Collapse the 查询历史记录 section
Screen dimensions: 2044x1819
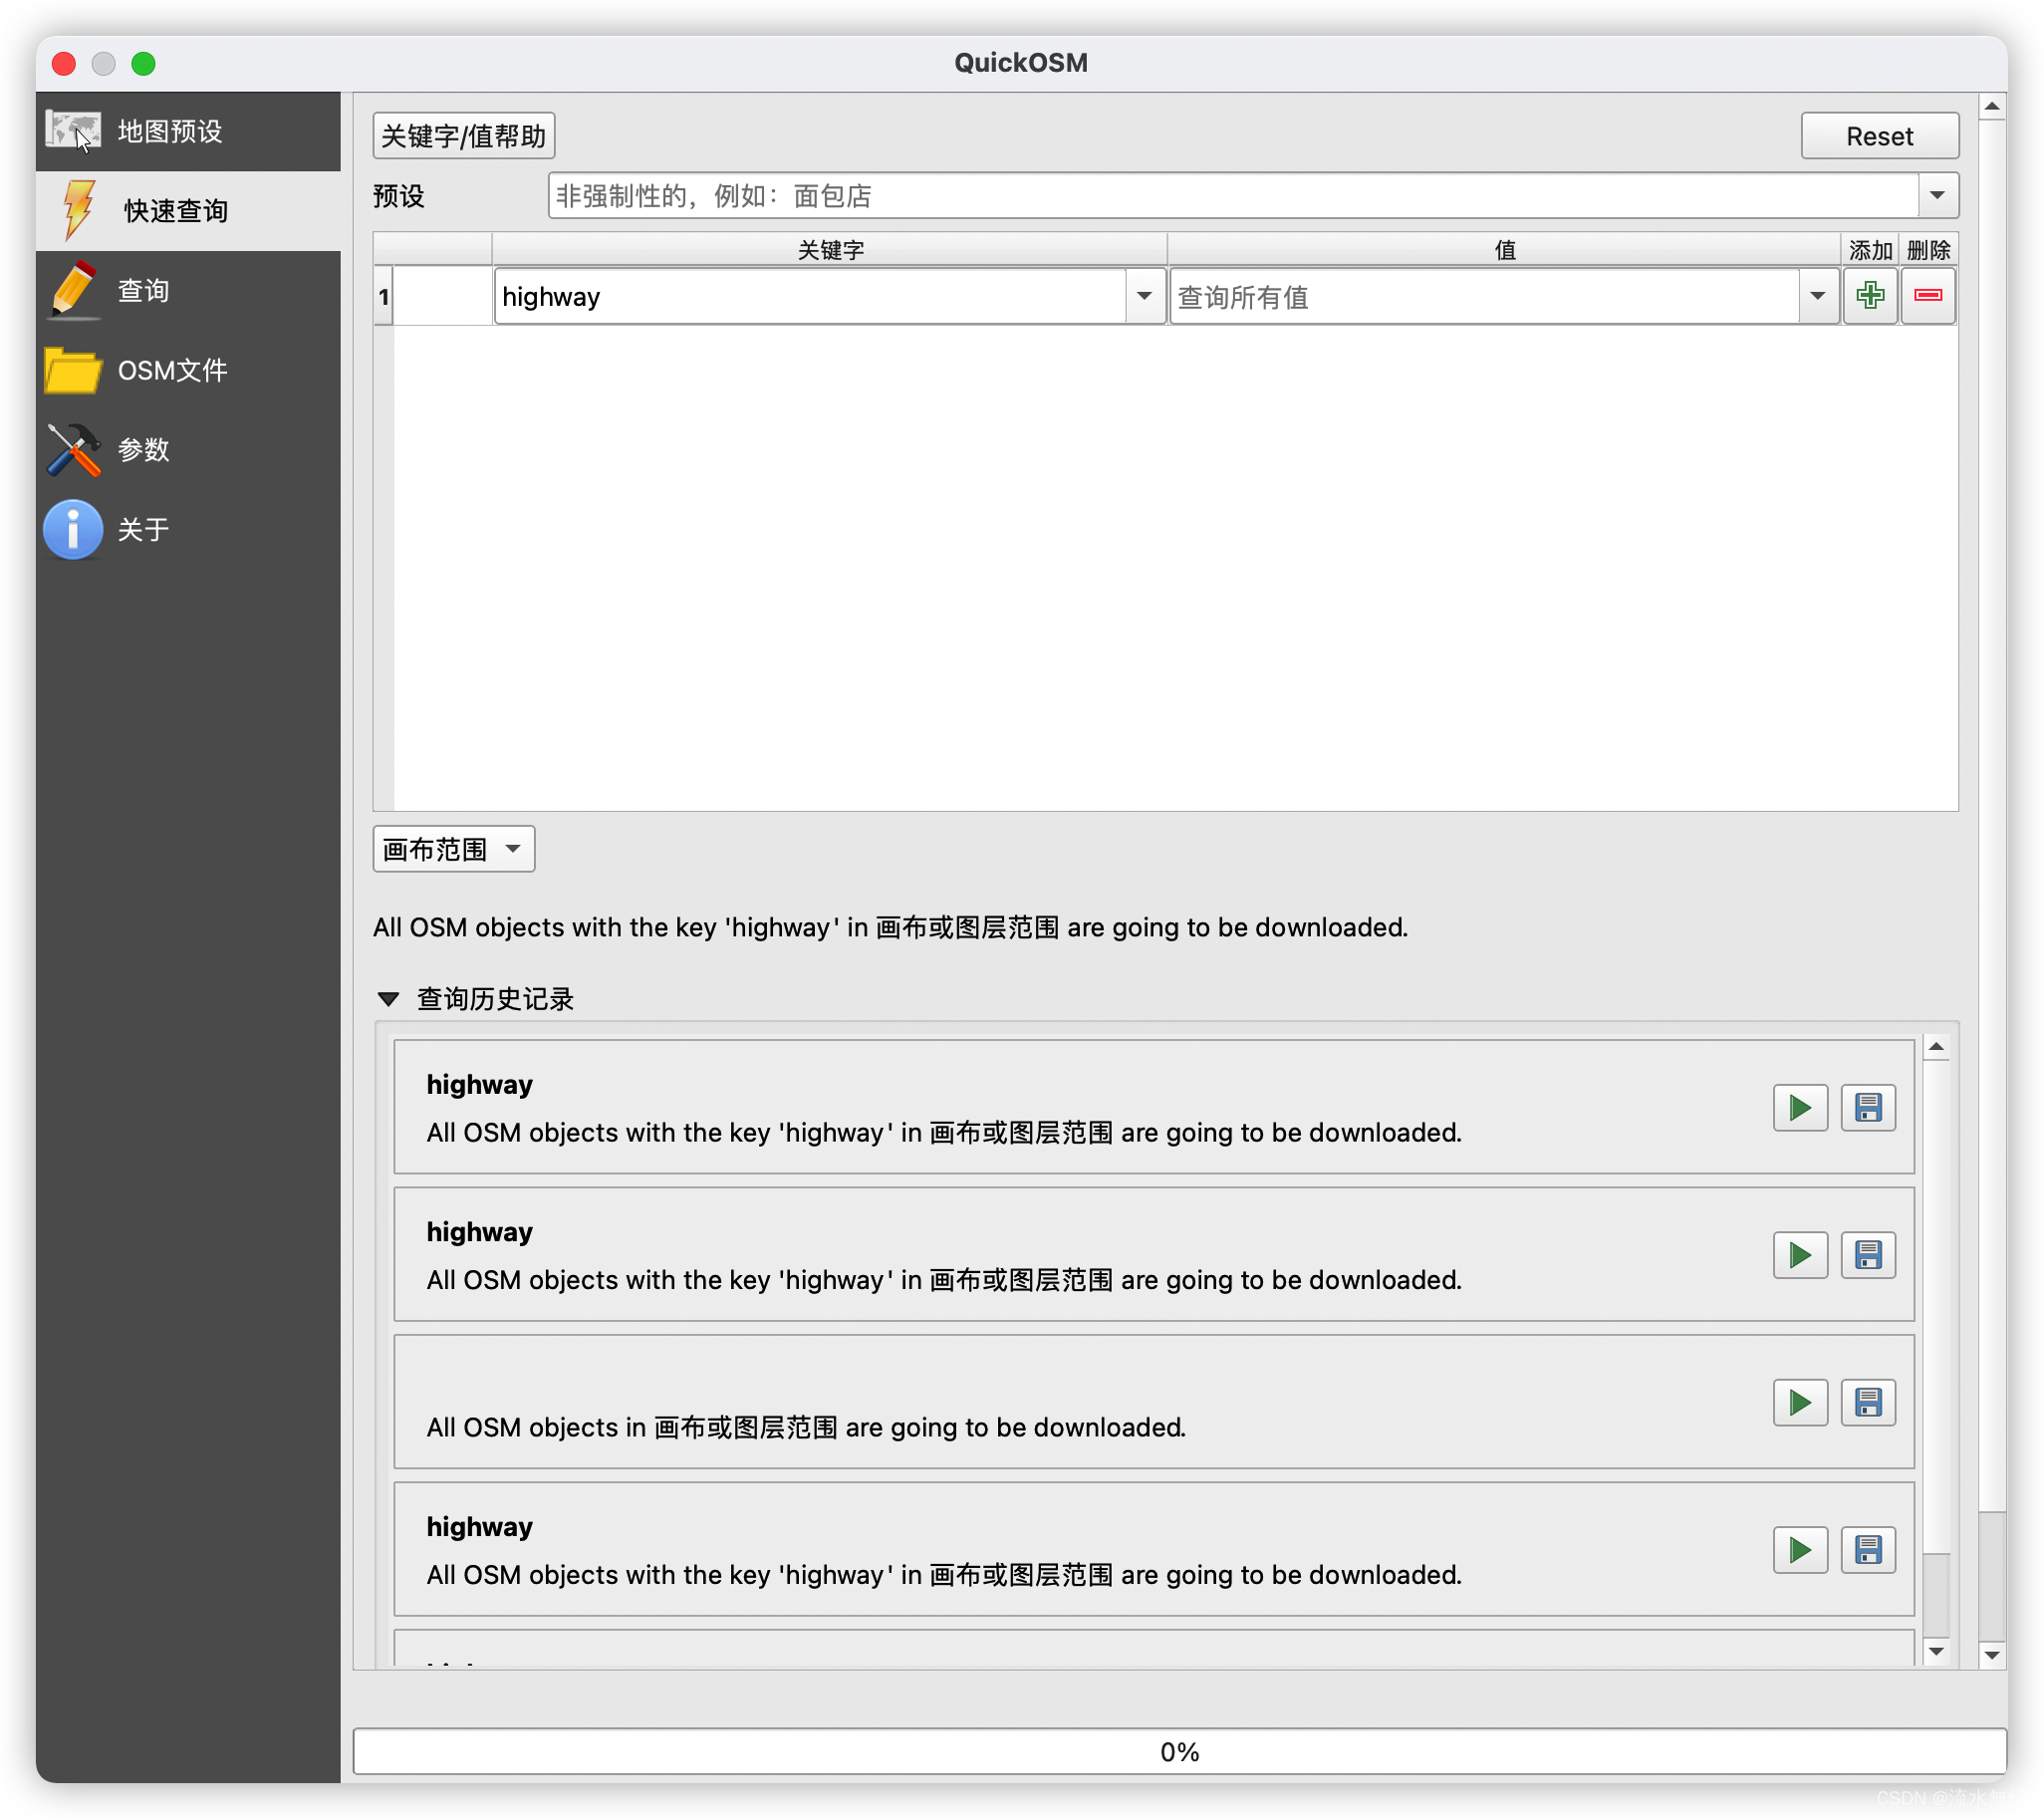point(389,999)
